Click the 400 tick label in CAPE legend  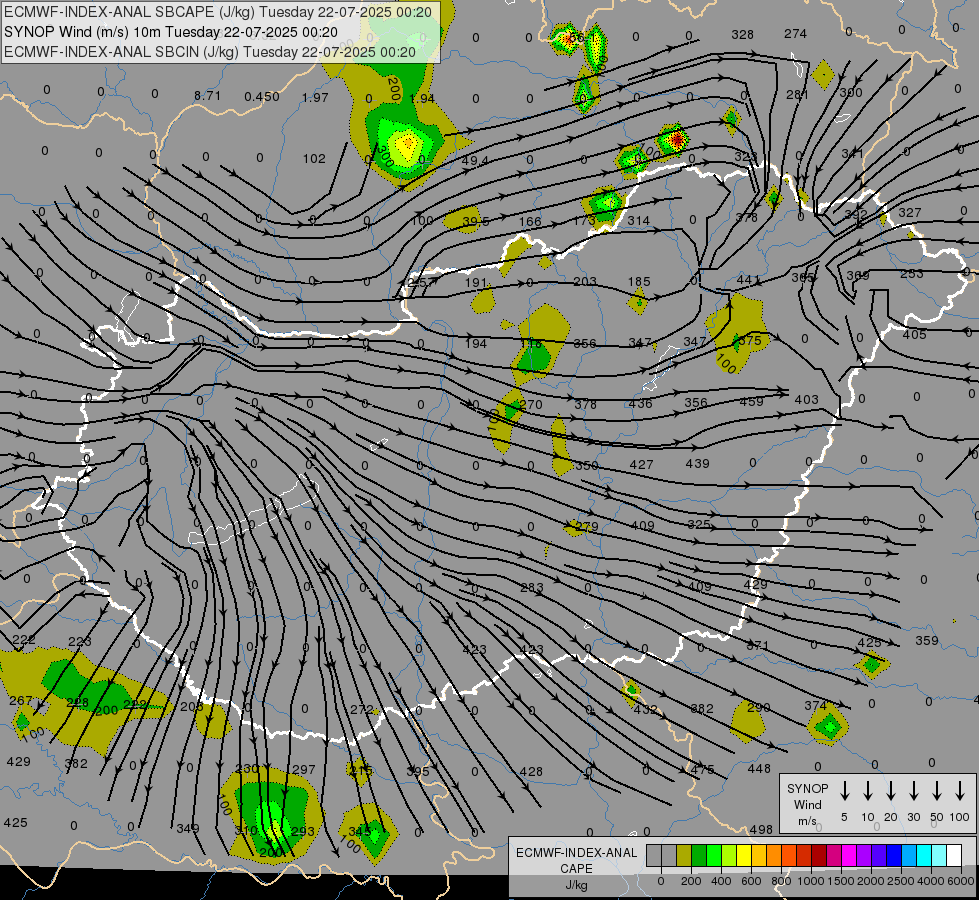721,881
